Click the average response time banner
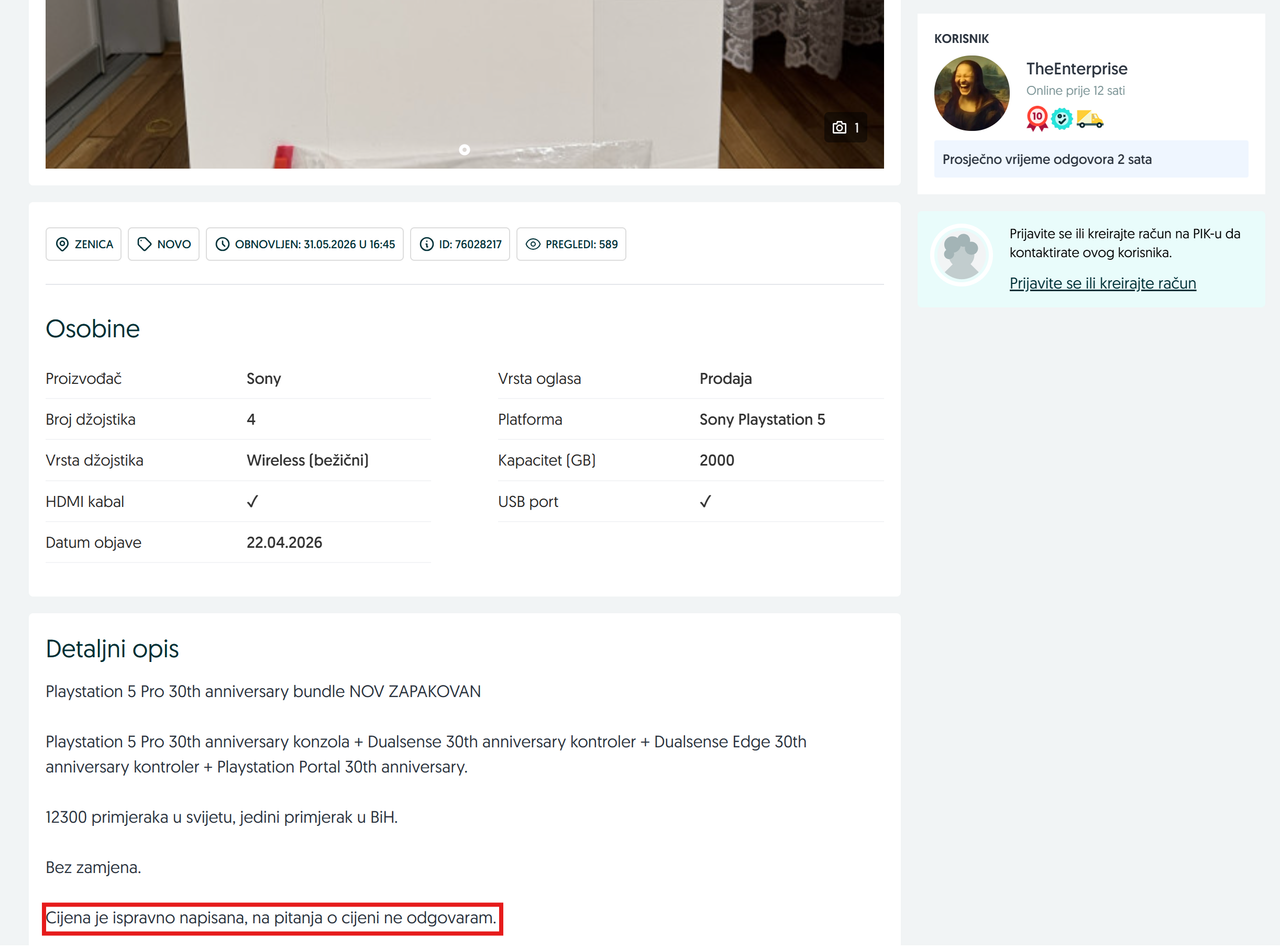 pos(1091,159)
